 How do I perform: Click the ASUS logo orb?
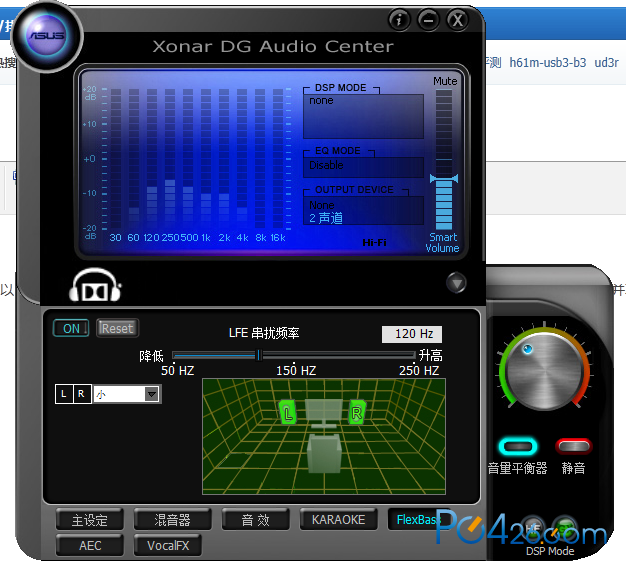coord(47,36)
